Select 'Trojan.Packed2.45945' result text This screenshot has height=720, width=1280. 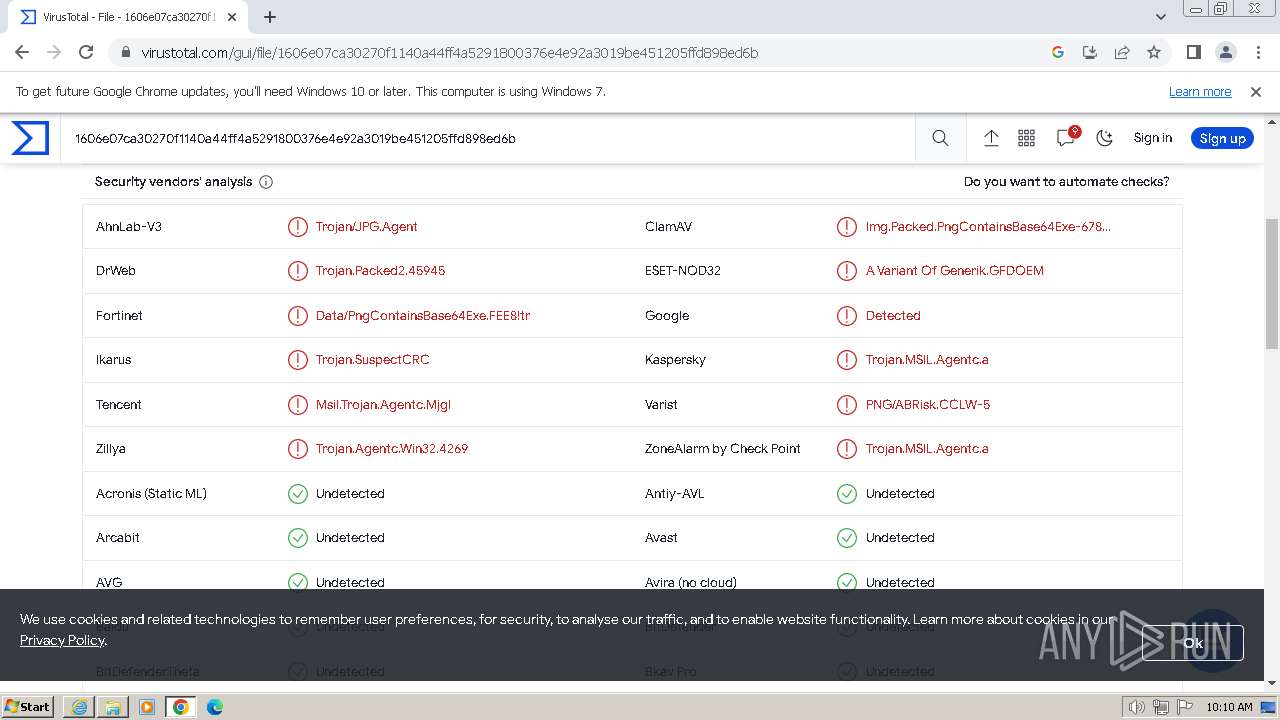click(x=380, y=271)
